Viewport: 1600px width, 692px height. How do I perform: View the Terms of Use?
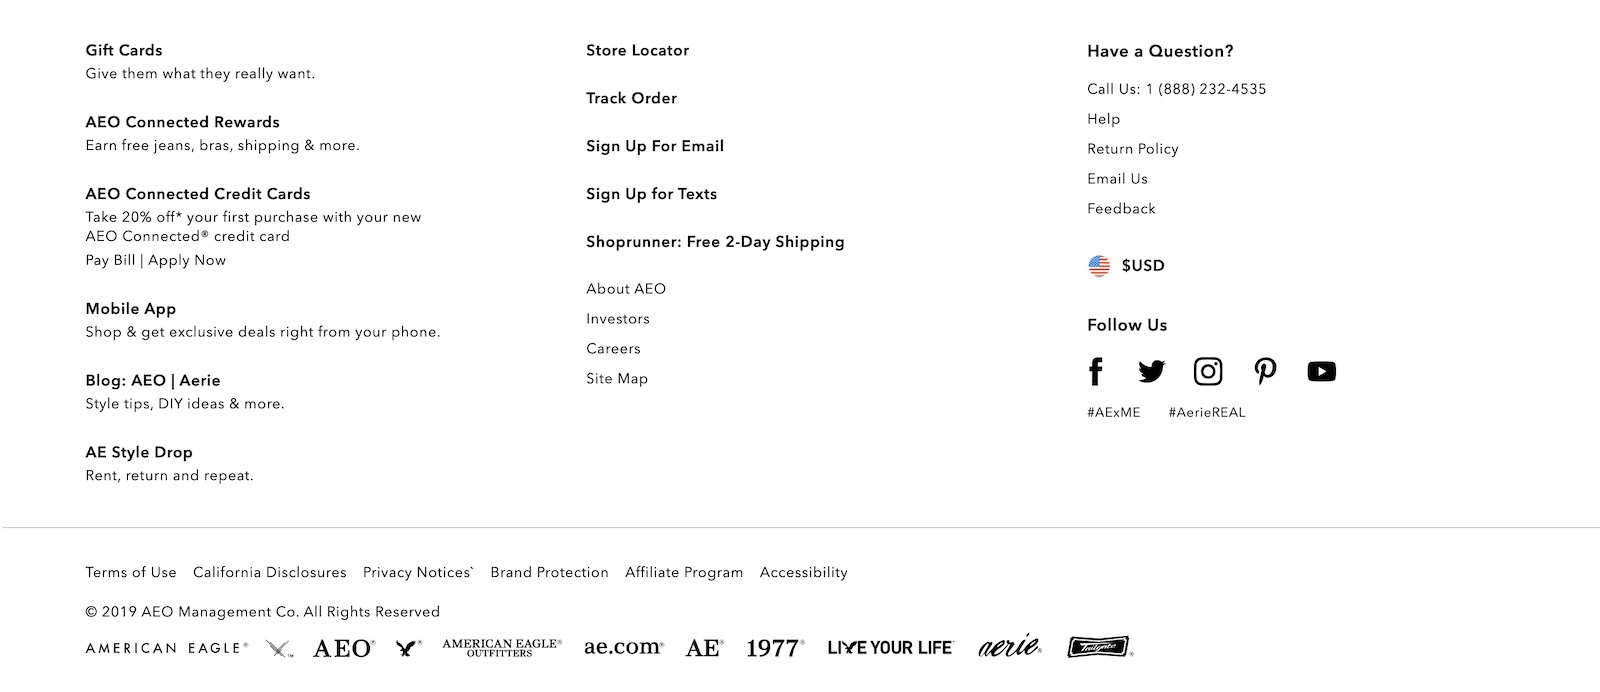coord(131,573)
